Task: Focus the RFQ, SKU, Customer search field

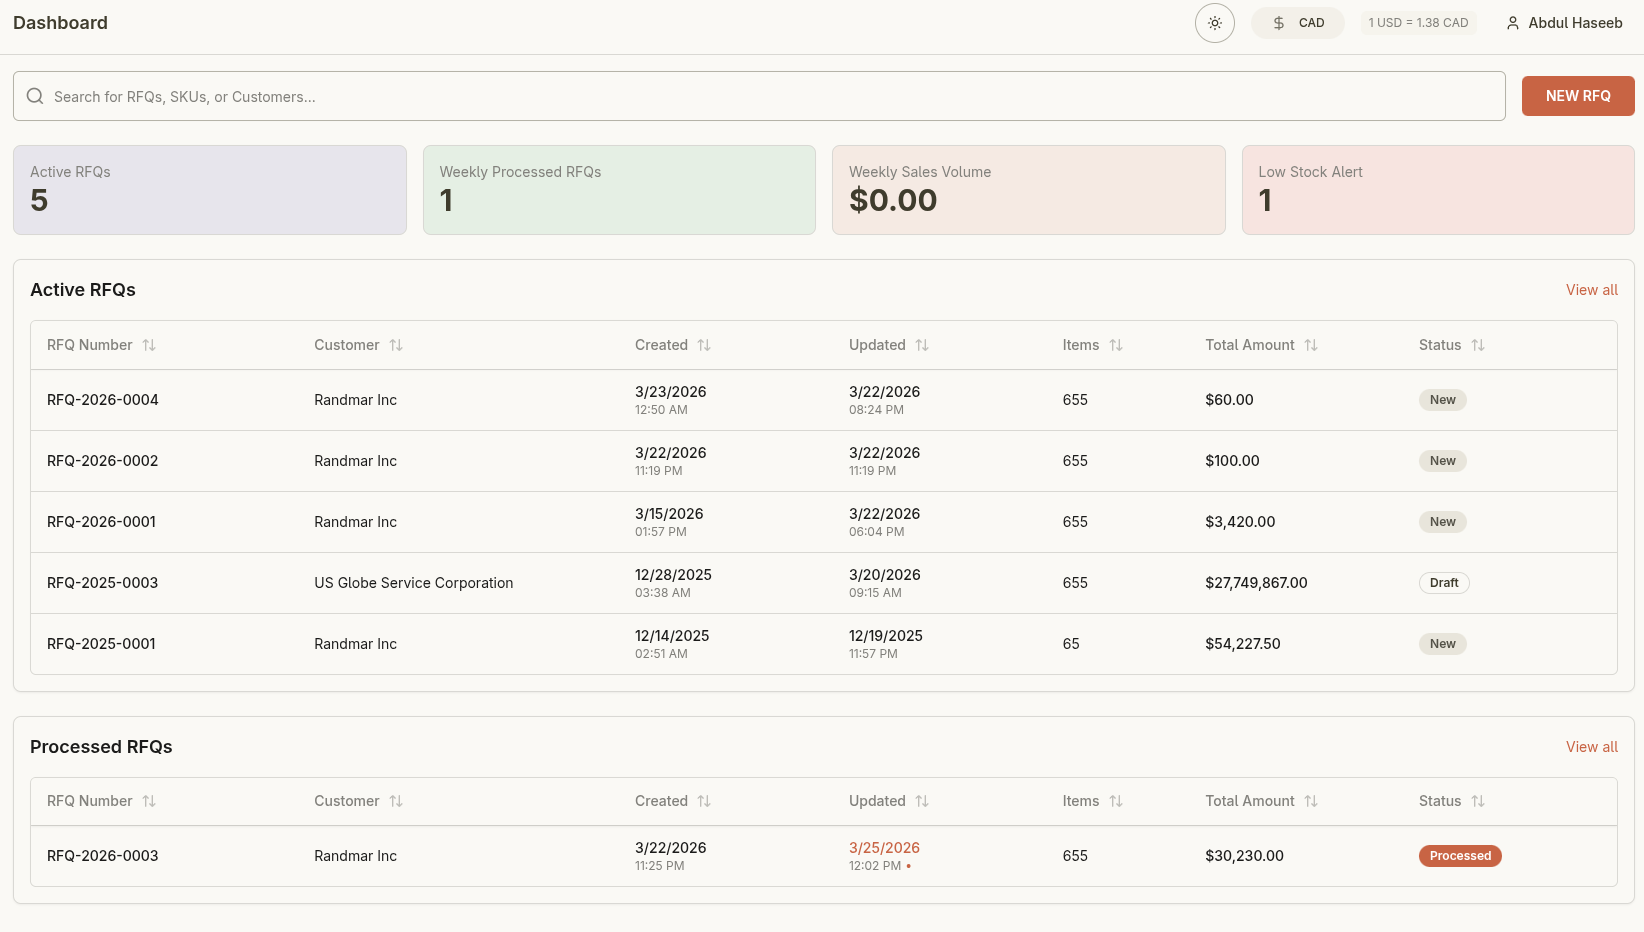Action: tap(759, 96)
